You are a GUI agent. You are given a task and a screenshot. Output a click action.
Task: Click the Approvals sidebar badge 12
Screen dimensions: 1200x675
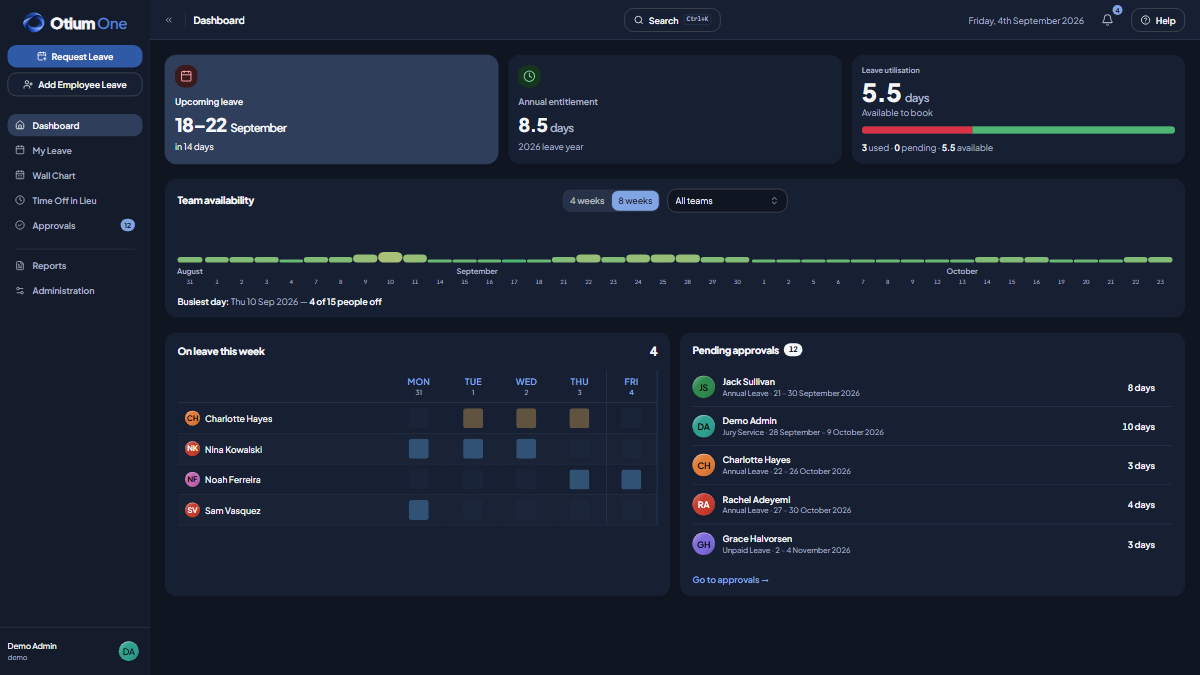pyautogui.click(x=127, y=226)
